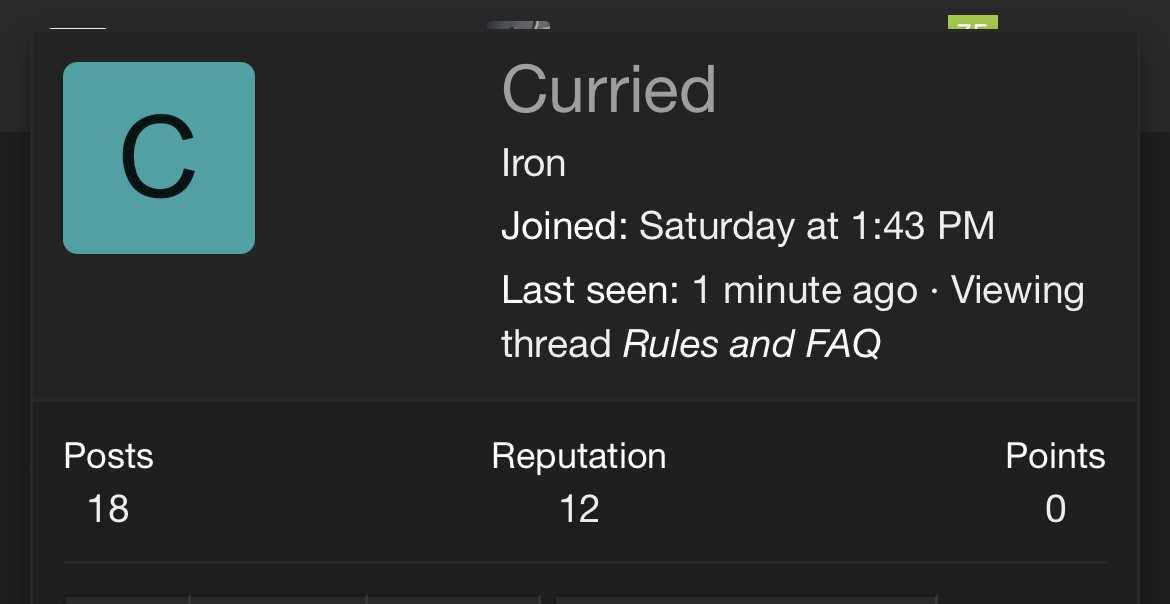
Task: Open the "Rules and FAQ" thread link
Action: (x=751, y=345)
